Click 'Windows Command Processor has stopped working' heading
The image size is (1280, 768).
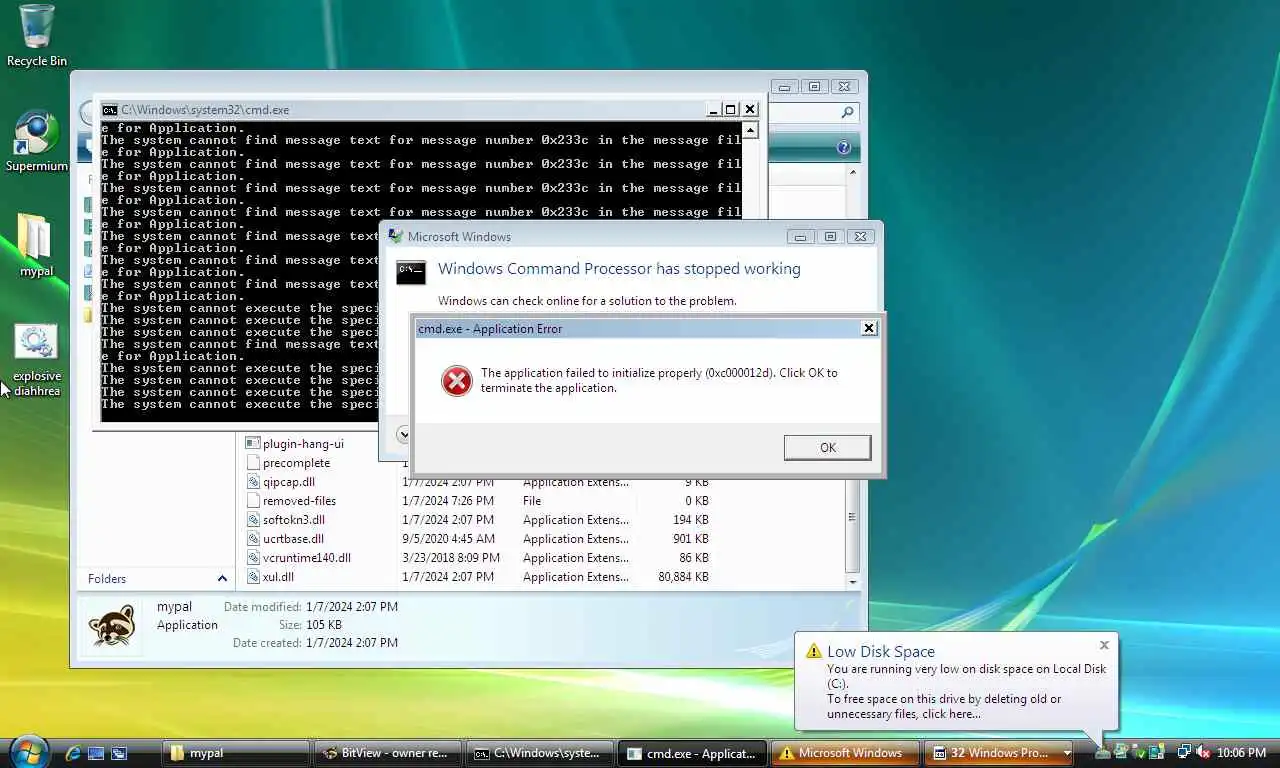(x=619, y=269)
